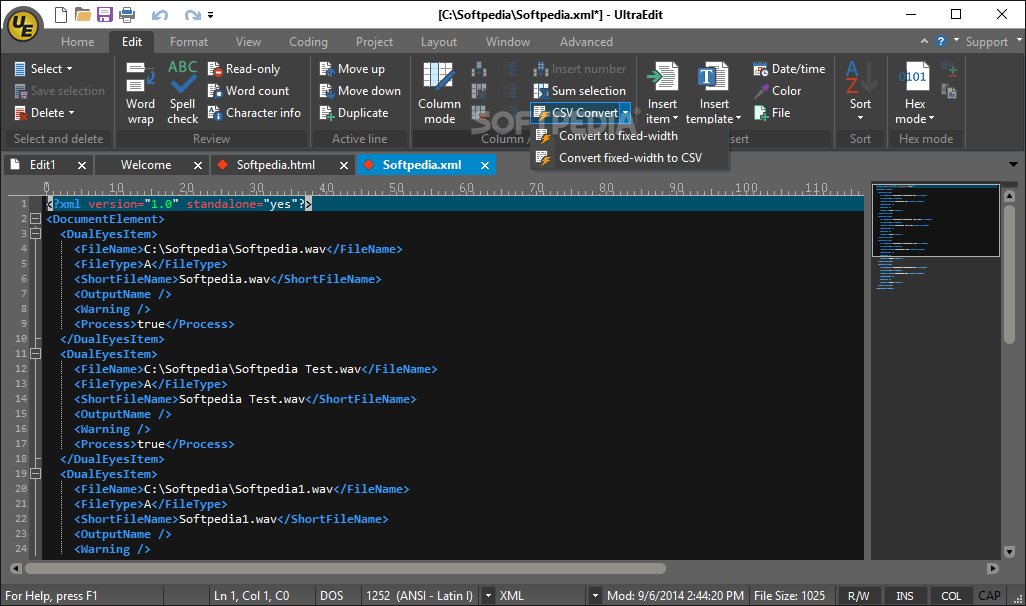Click the DOS line-ending indicator
Screen dimensions: 1026x606
click(x=332, y=596)
